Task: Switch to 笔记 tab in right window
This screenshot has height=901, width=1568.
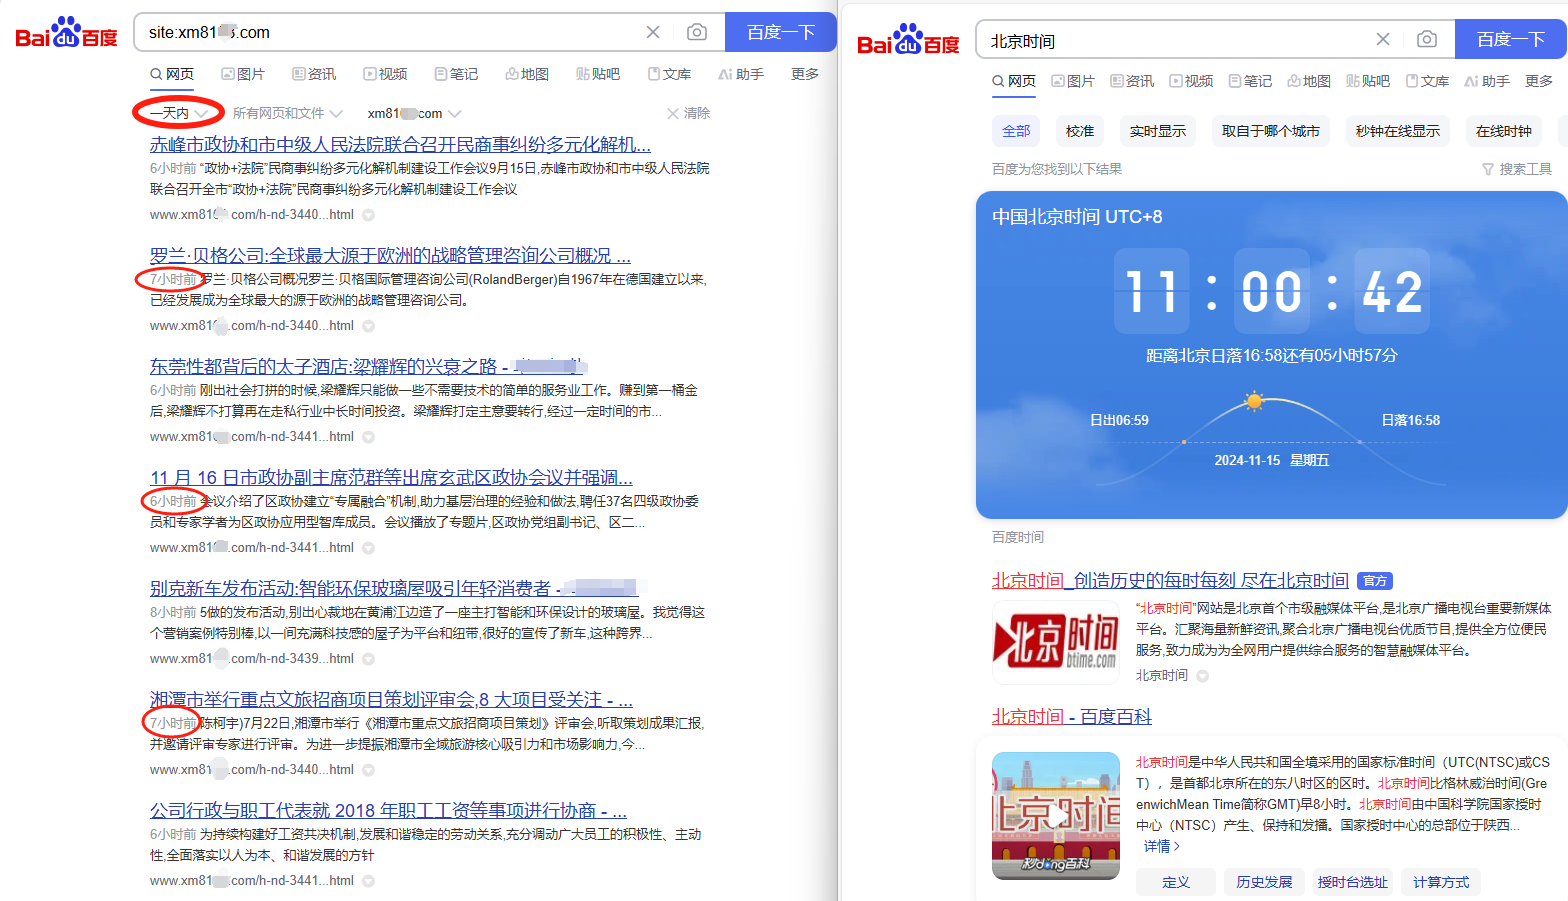Action: (x=1250, y=81)
